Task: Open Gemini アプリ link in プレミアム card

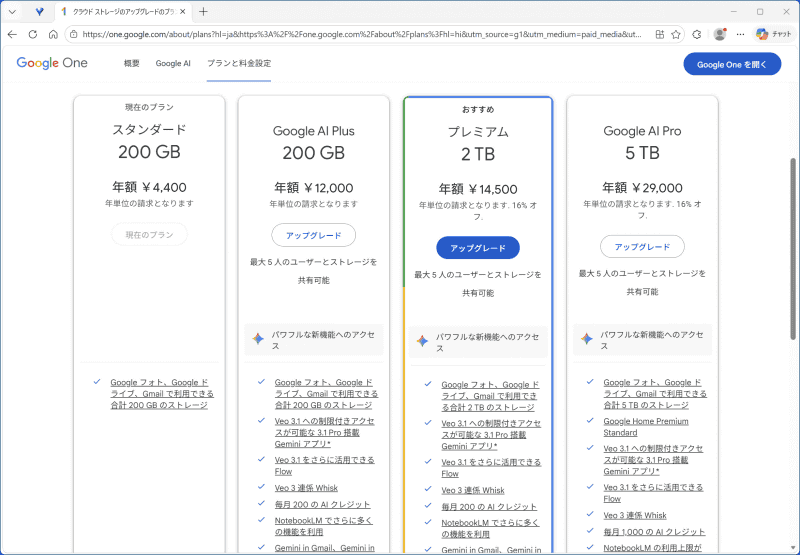Action: 491,435
